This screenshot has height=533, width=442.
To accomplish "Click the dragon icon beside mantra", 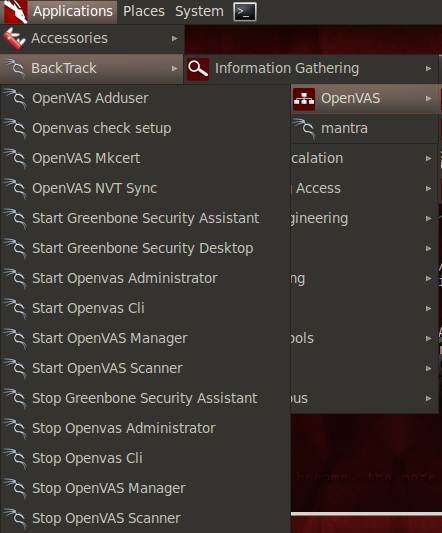I will tap(304, 128).
